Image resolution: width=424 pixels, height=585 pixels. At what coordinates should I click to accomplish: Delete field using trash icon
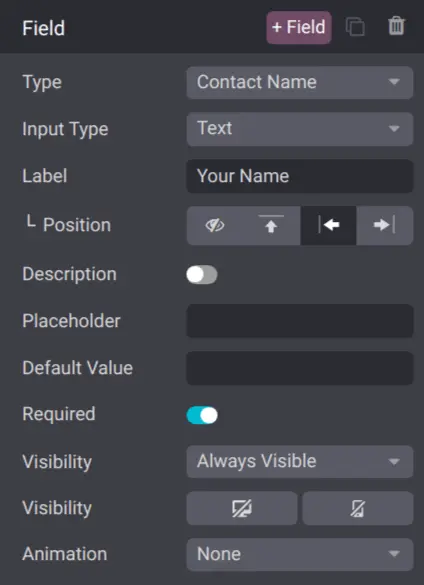pyautogui.click(x=396, y=26)
